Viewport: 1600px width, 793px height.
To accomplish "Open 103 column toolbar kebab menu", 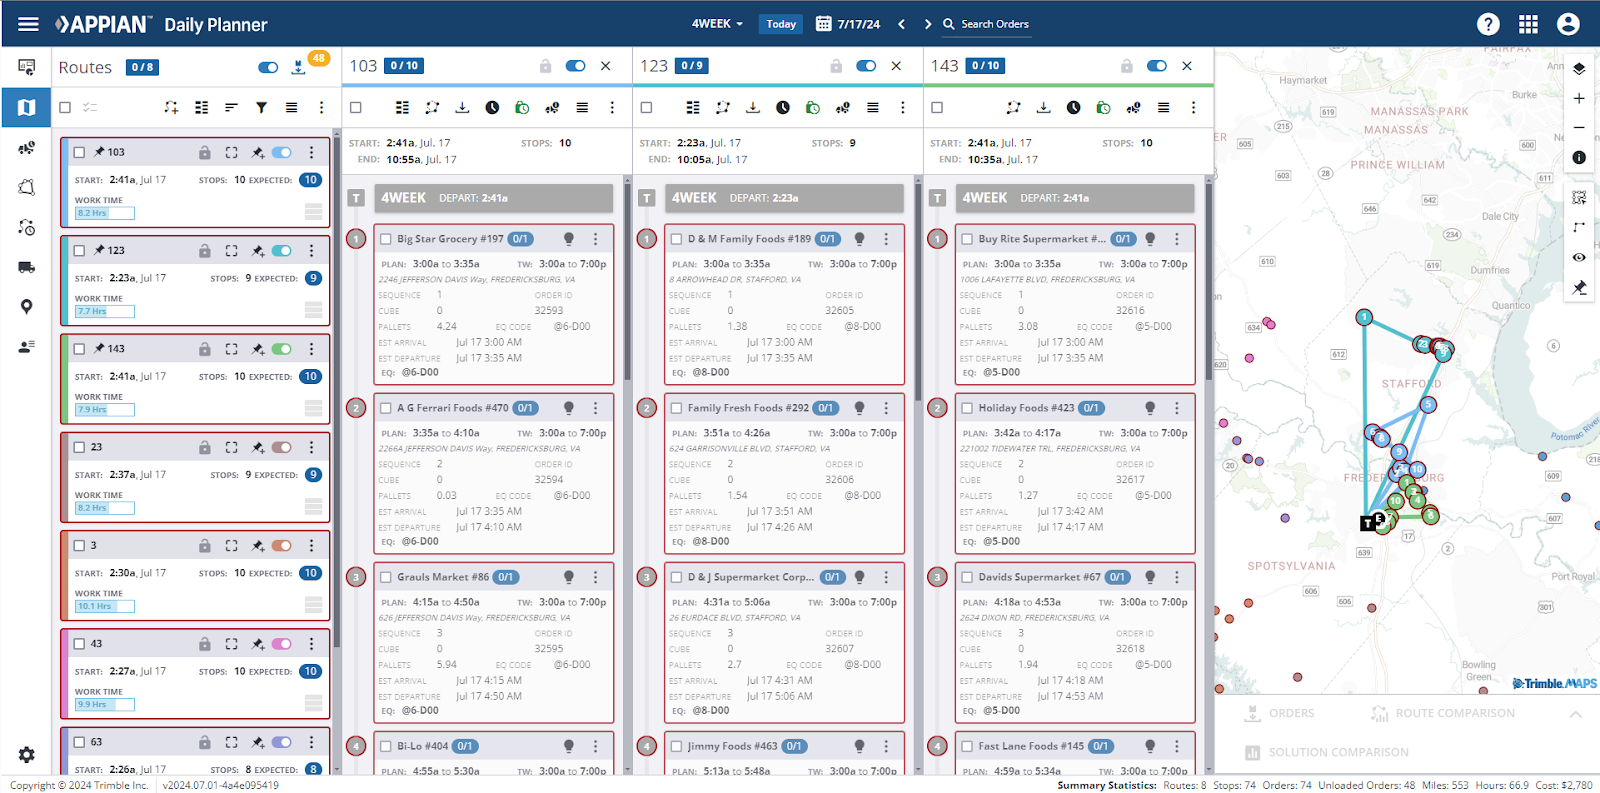I will point(612,107).
